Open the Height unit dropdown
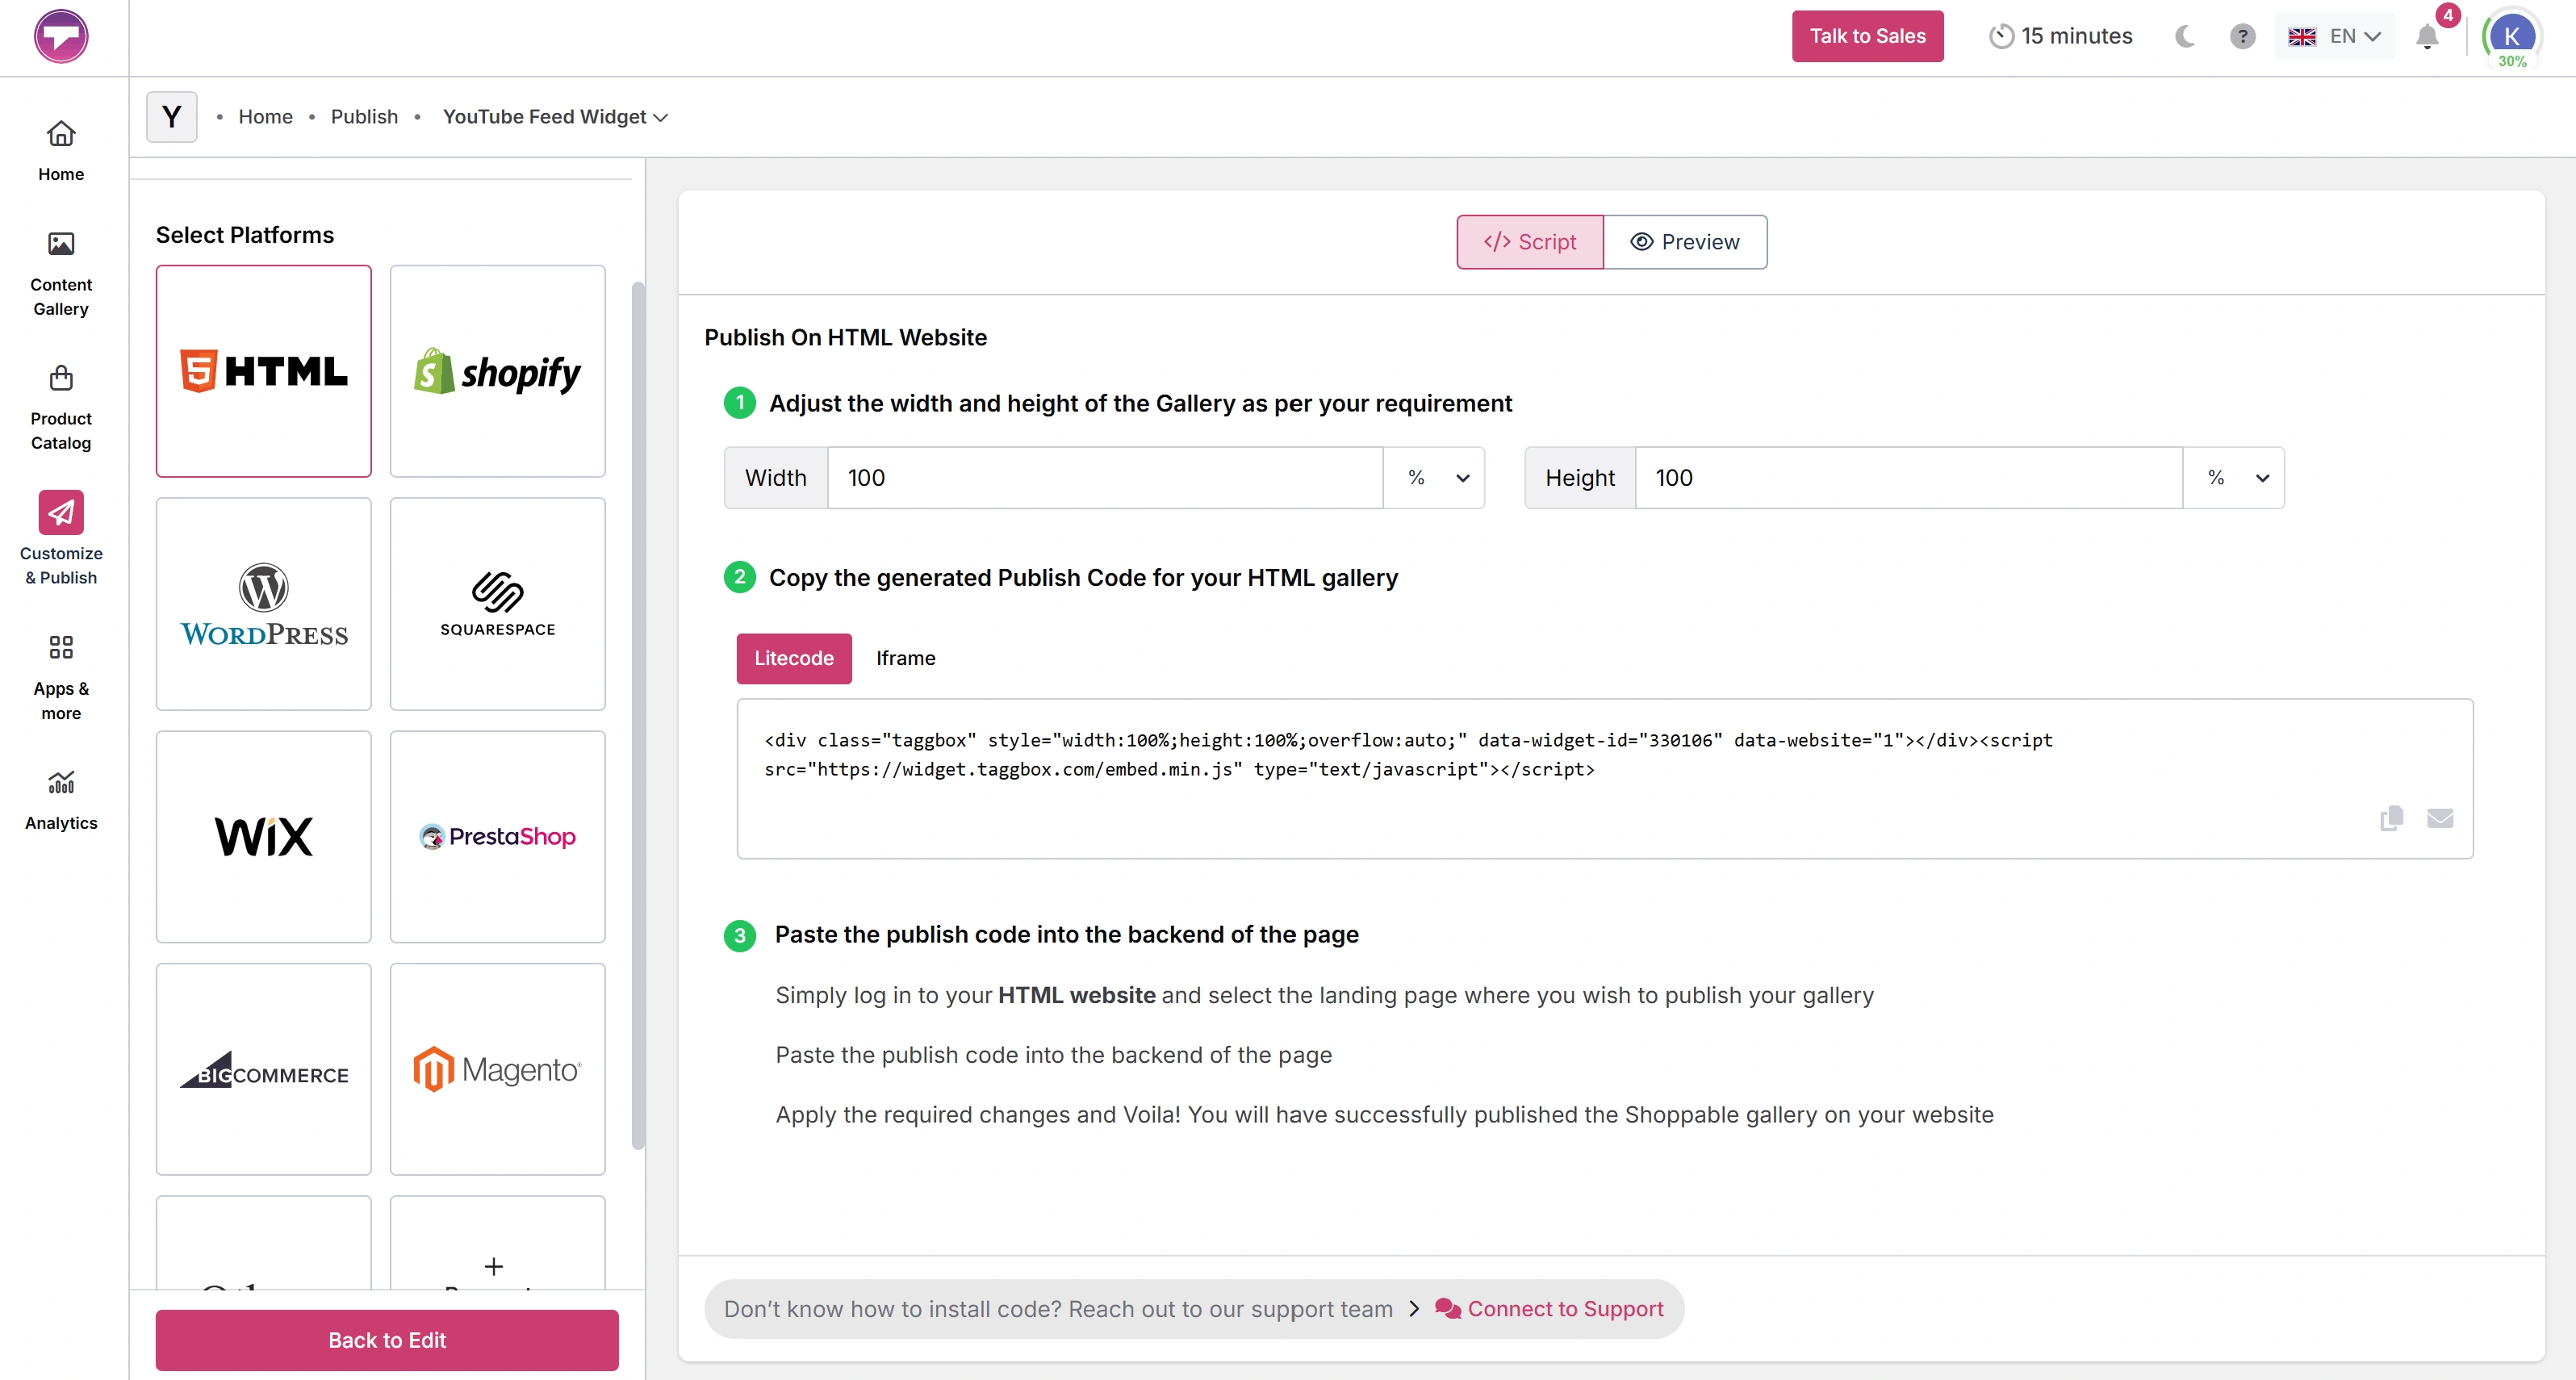Viewport: 2576px width, 1380px height. tap(2234, 478)
